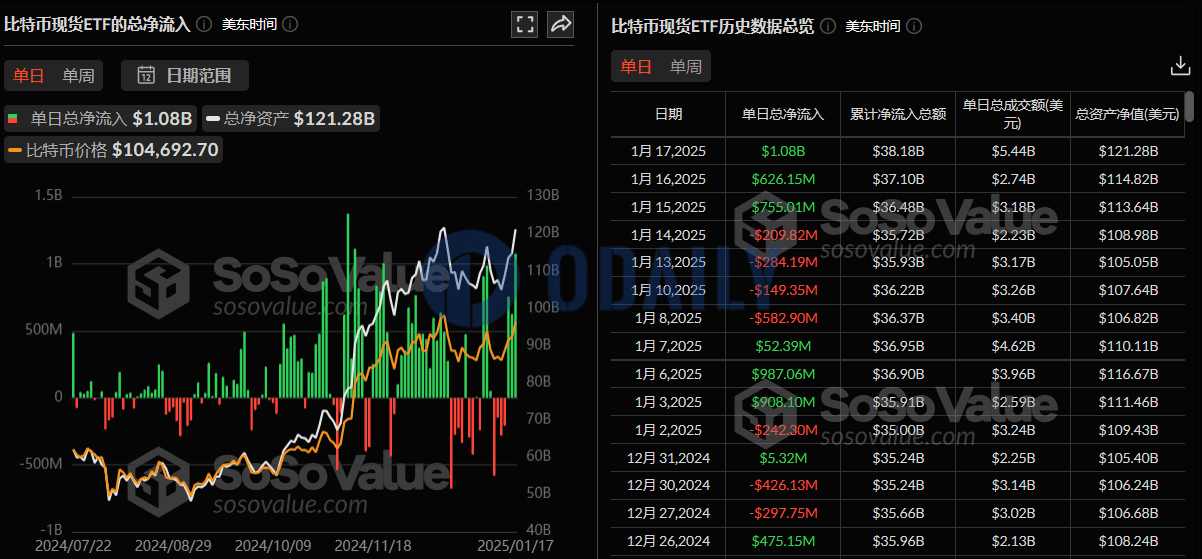Select 单日 tab in chart panel
Viewport: 1202px width, 559px height.
(x=29, y=75)
